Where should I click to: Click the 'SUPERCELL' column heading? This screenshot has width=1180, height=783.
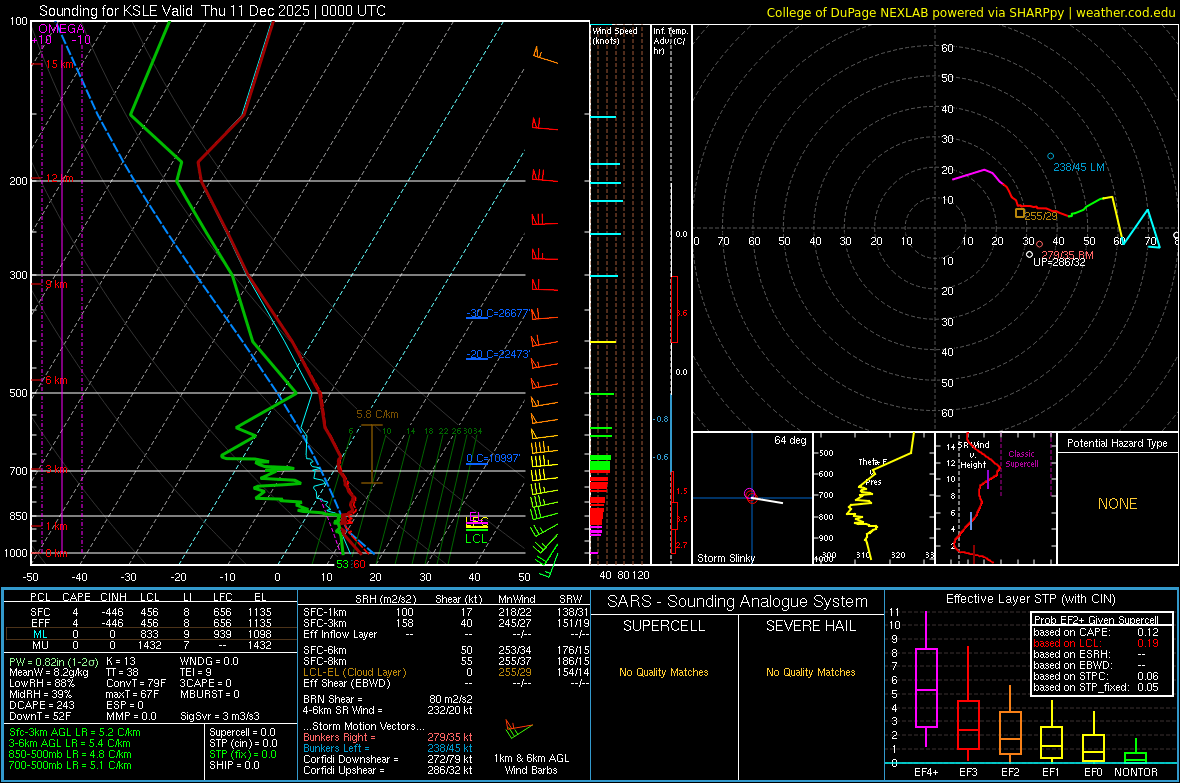[x=664, y=626]
